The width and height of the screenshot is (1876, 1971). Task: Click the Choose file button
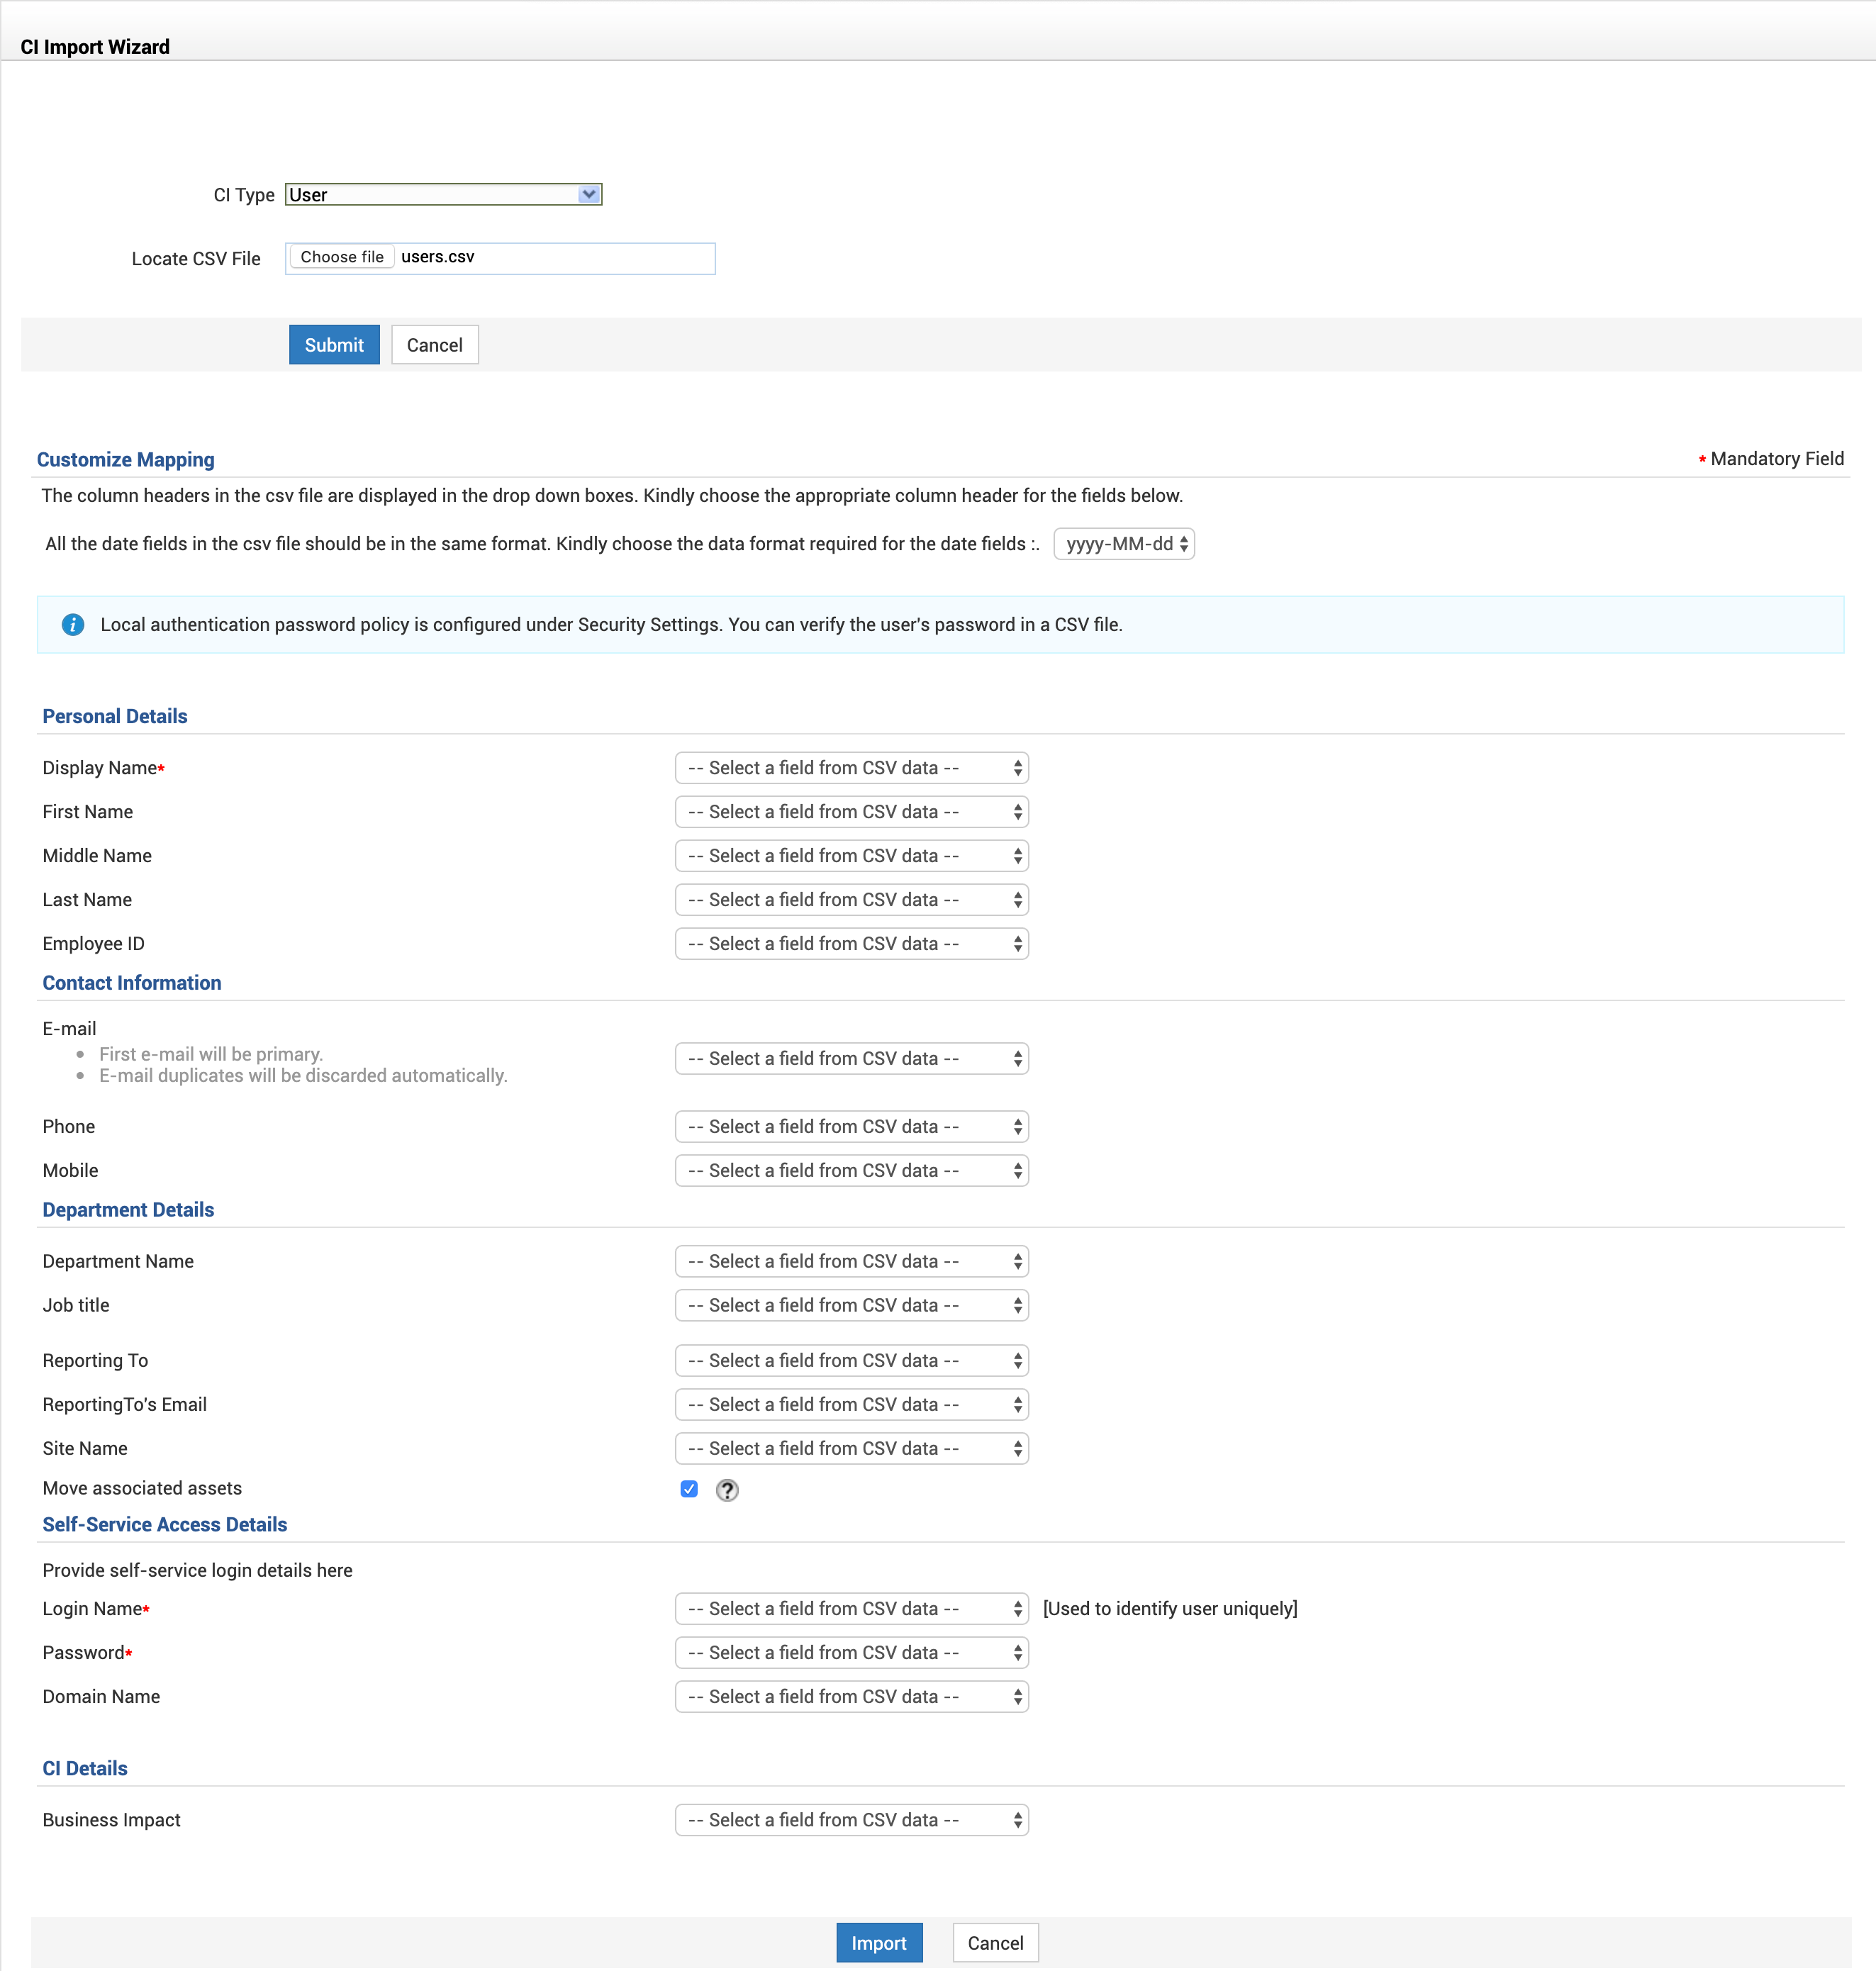pyautogui.click(x=342, y=257)
